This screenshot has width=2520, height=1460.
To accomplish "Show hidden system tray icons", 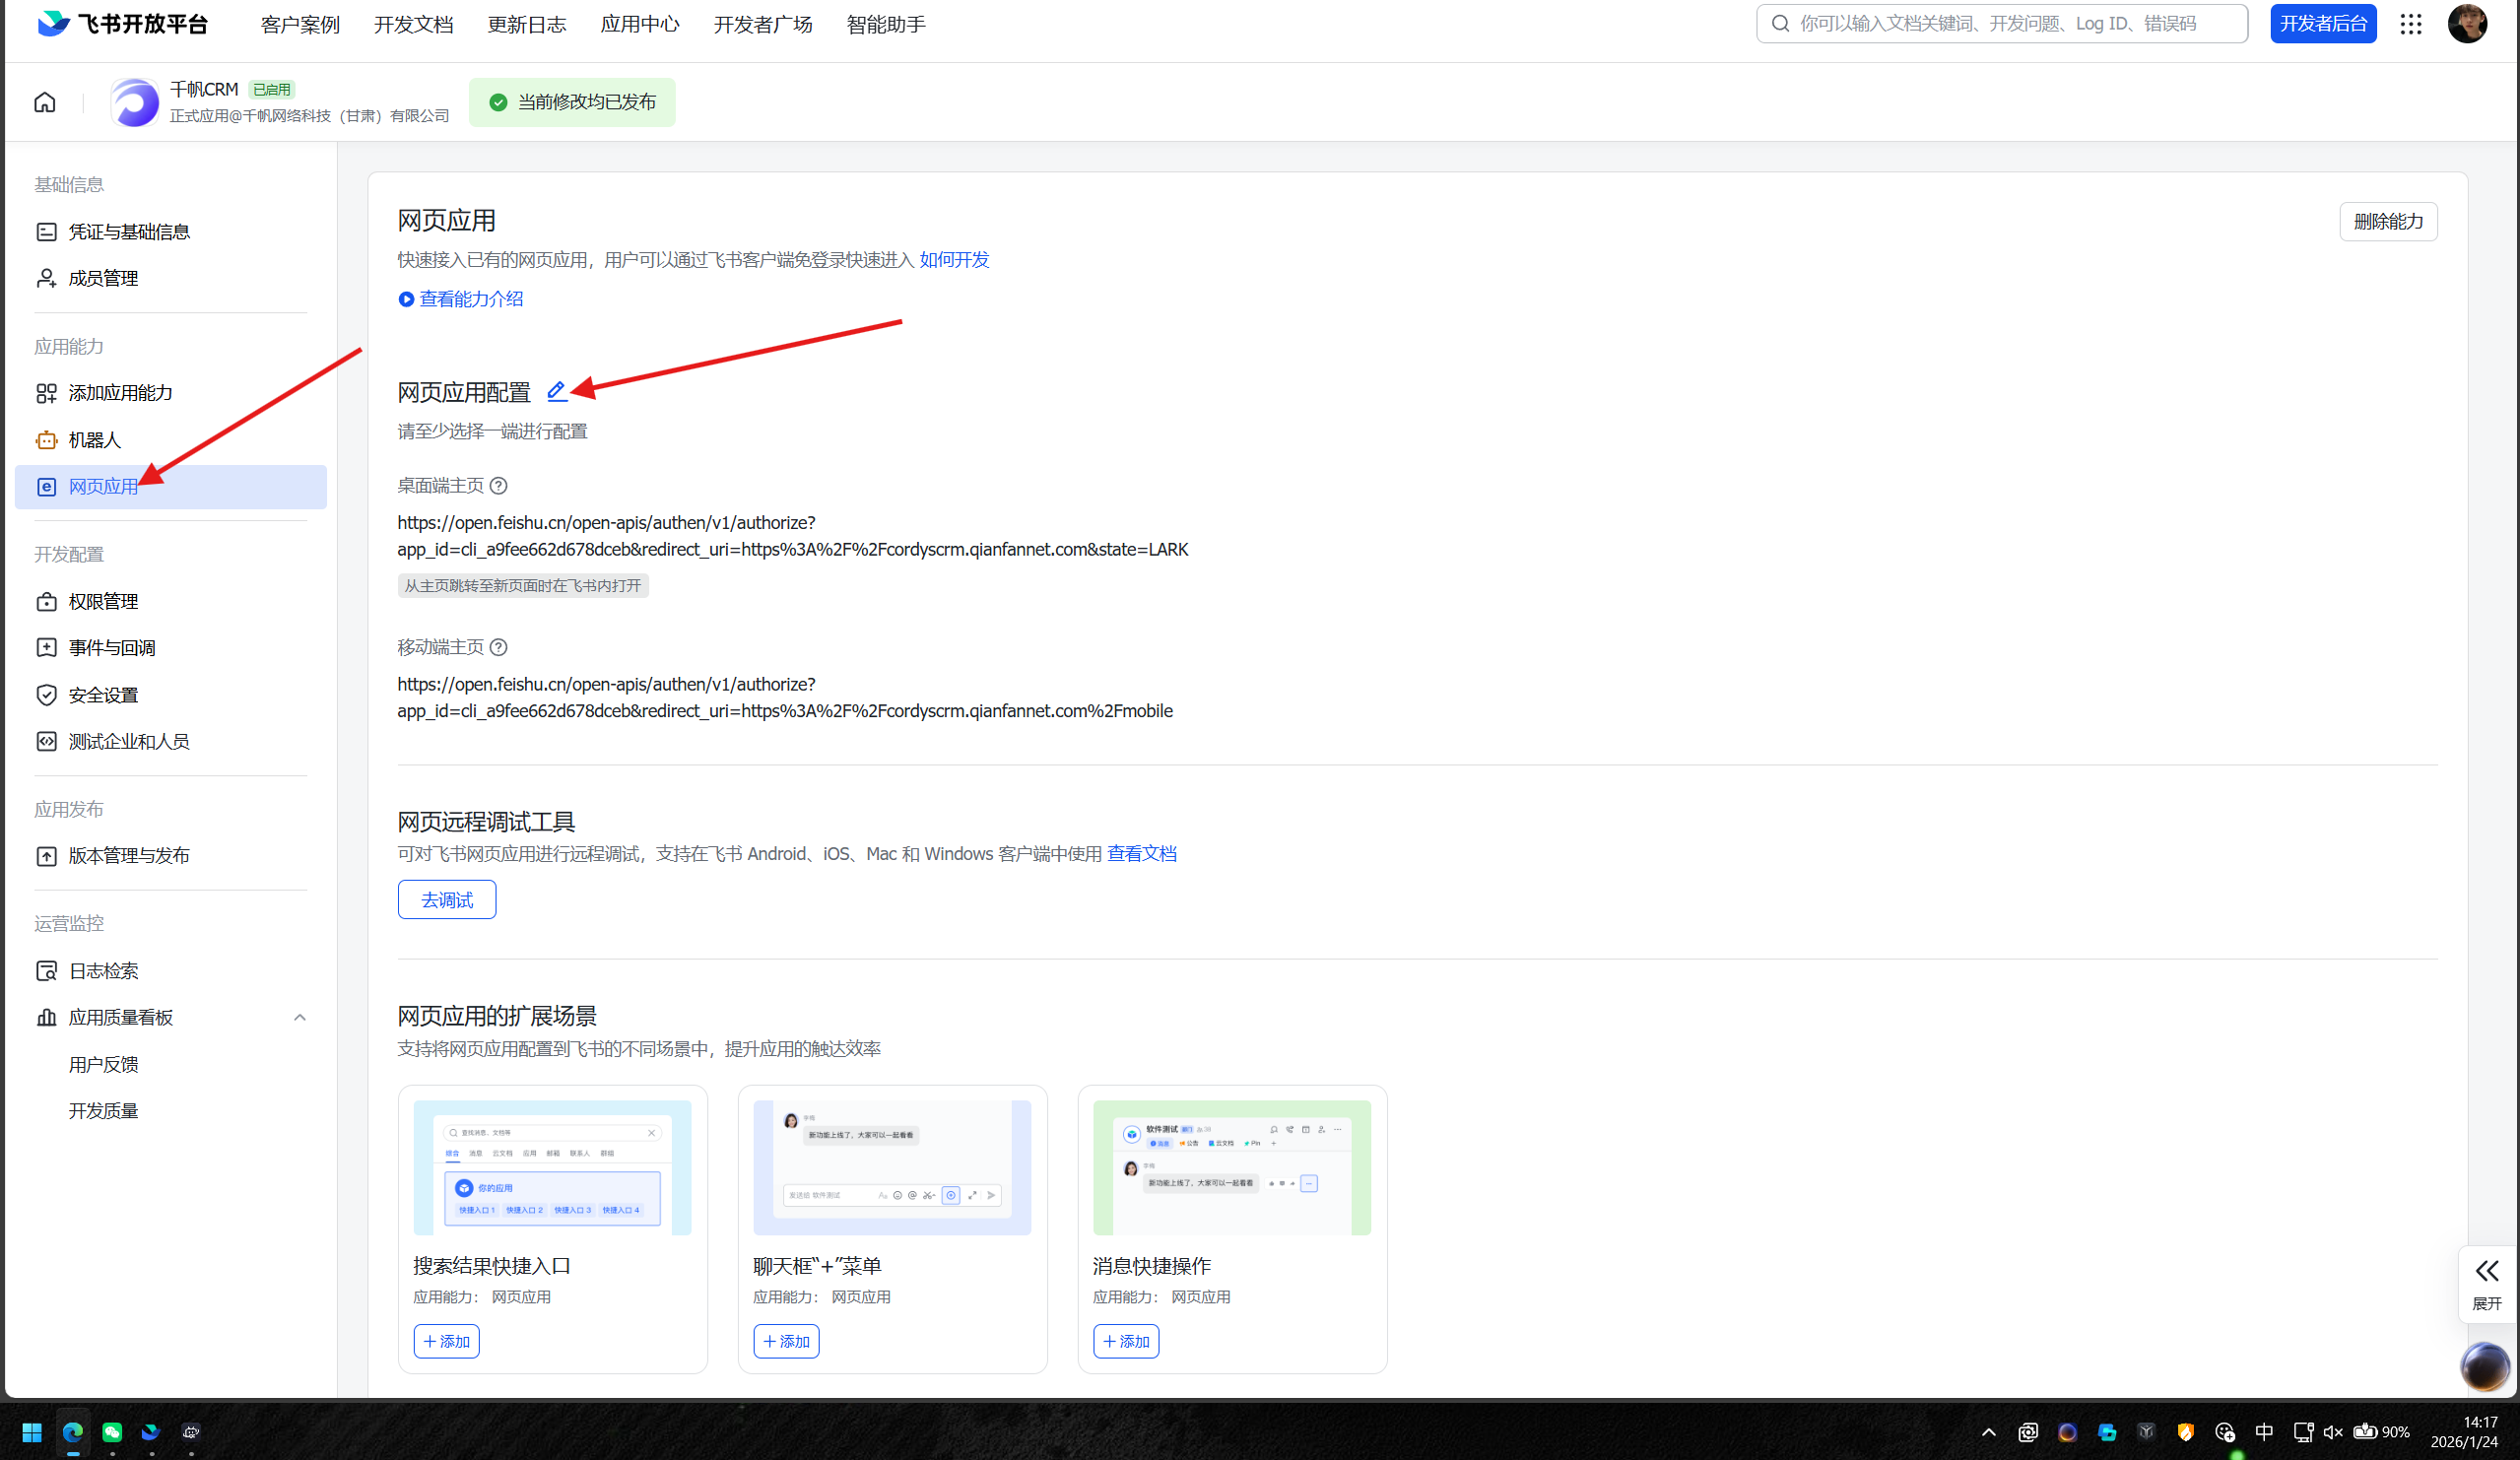I will pos(1988,1432).
